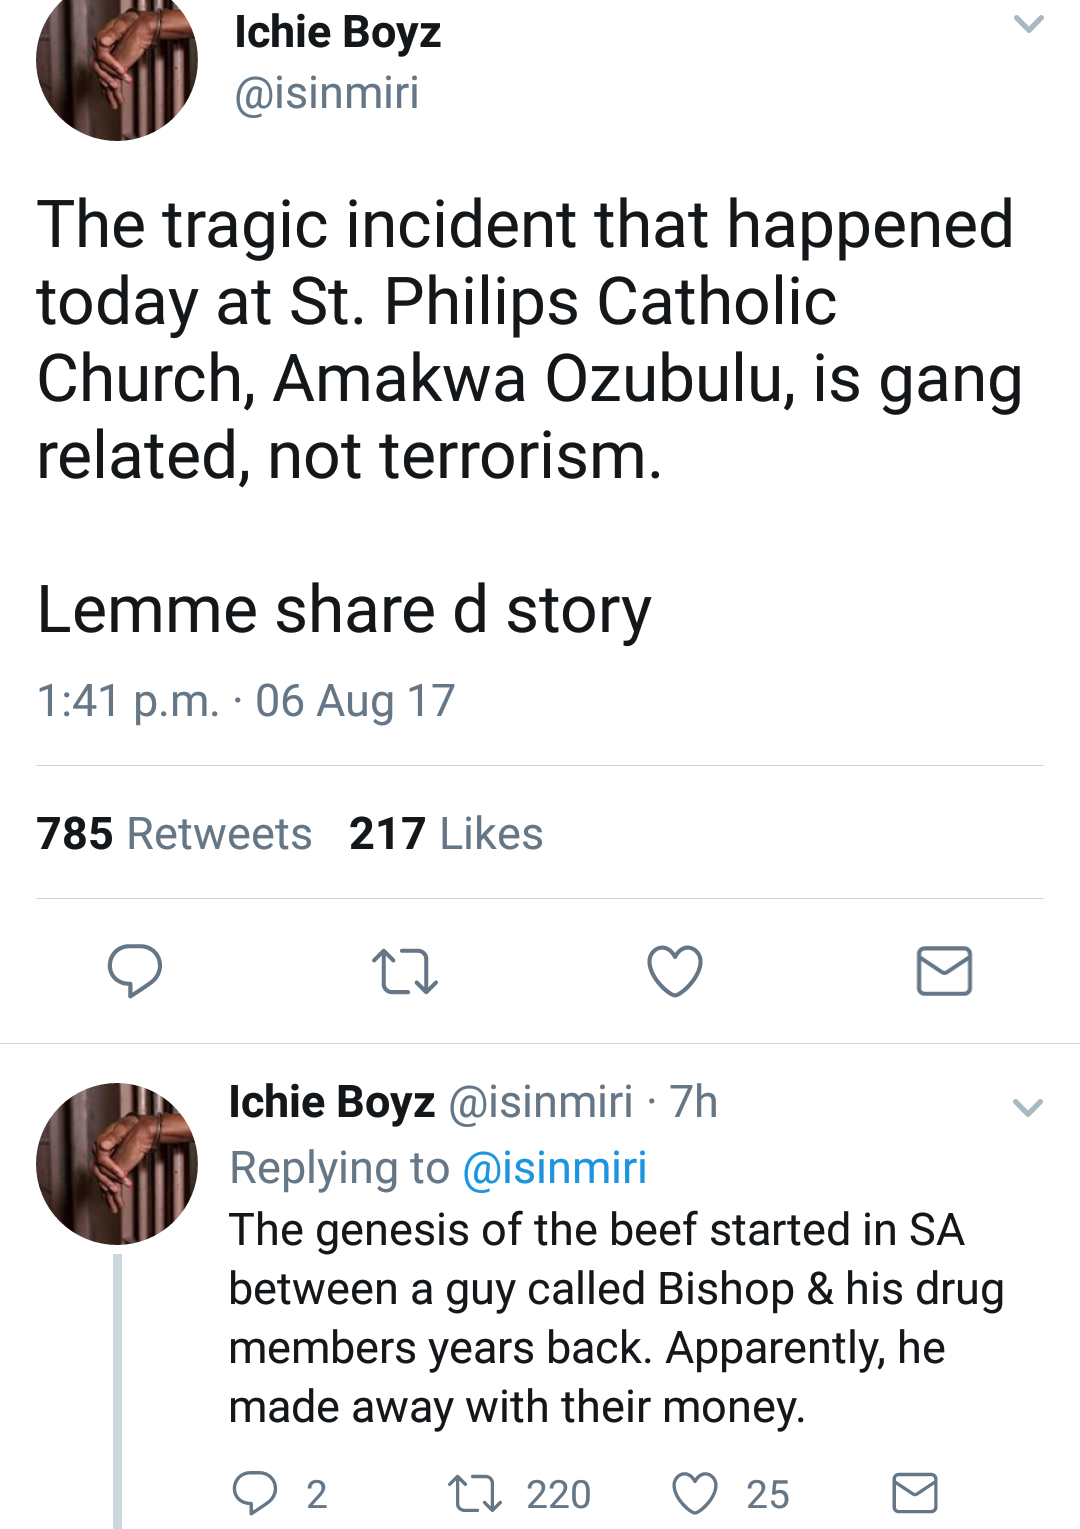Retweet the main tweet
The height and width of the screenshot is (1529, 1080).
404,971
